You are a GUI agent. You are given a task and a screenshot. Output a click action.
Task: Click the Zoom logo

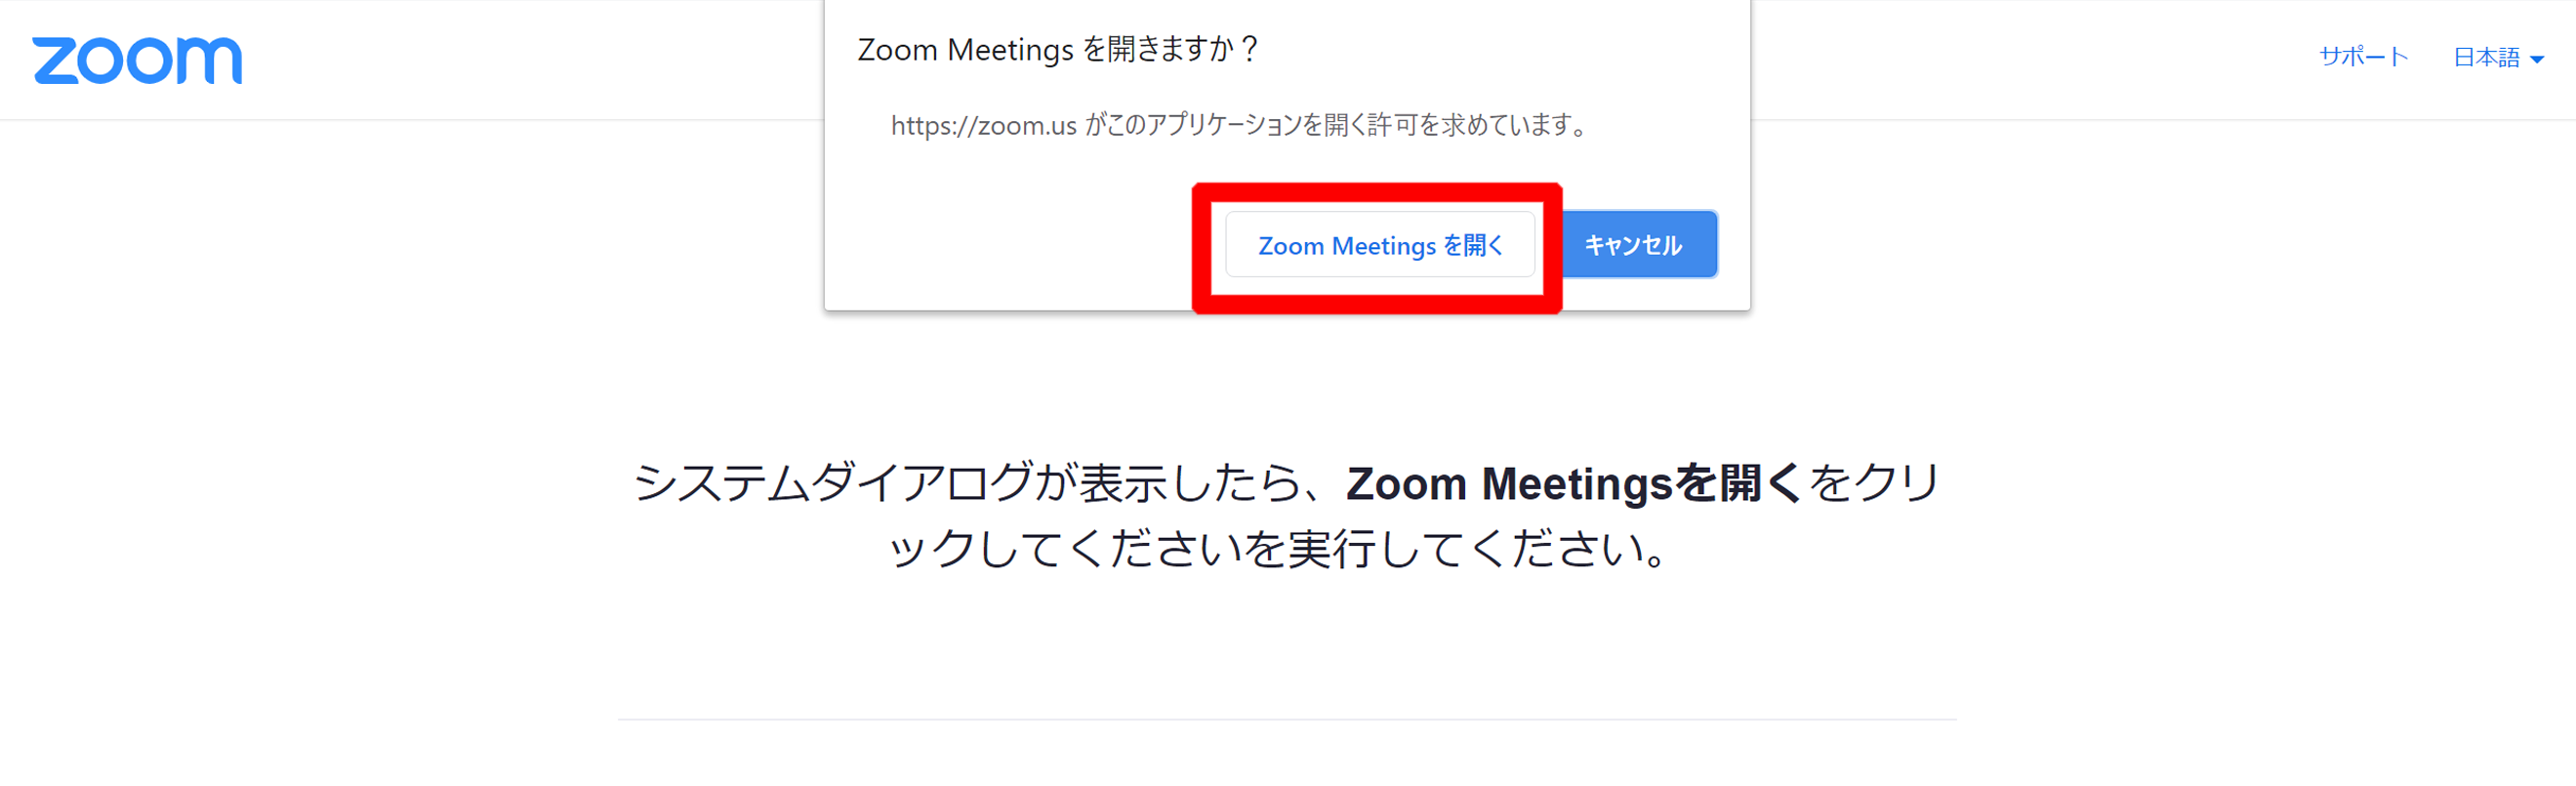pyautogui.click(x=137, y=60)
